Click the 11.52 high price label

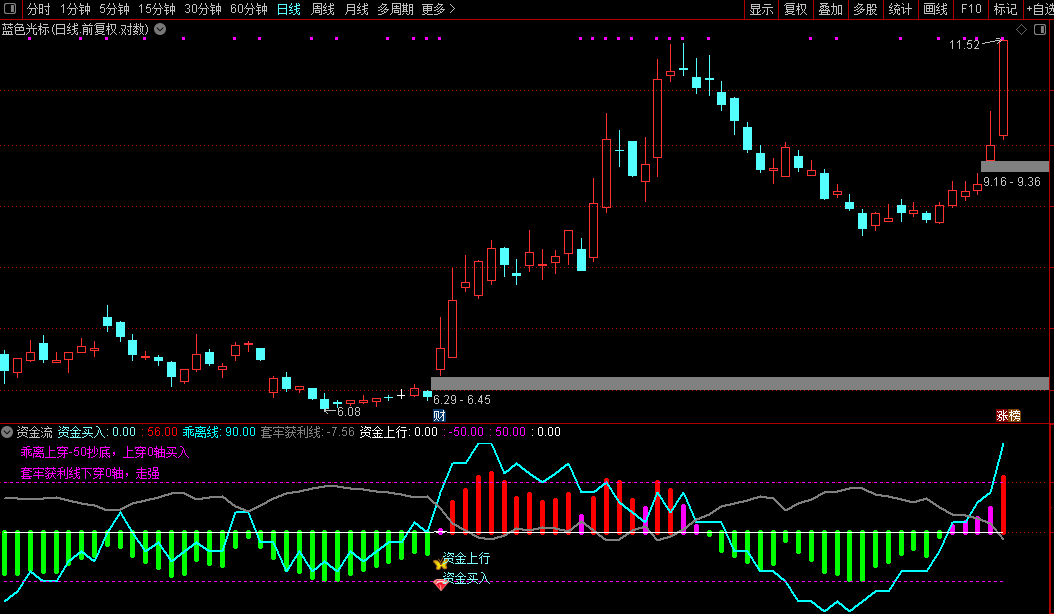965,45
